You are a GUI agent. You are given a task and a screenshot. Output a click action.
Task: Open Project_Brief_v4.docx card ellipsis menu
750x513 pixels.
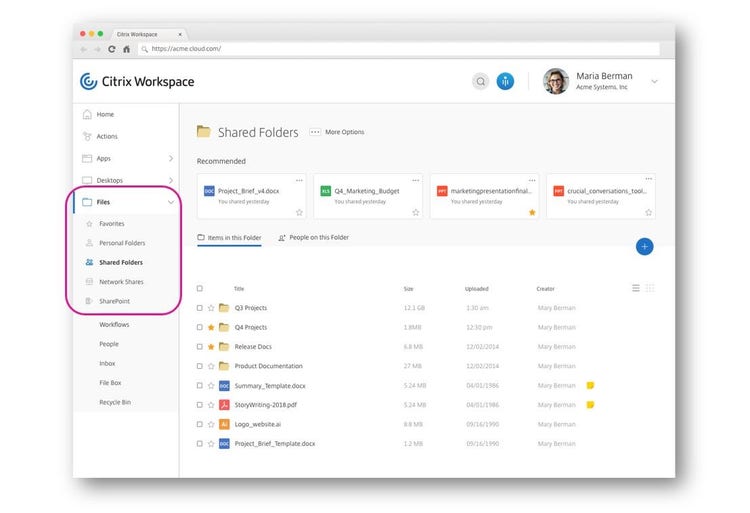coord(299,180)
